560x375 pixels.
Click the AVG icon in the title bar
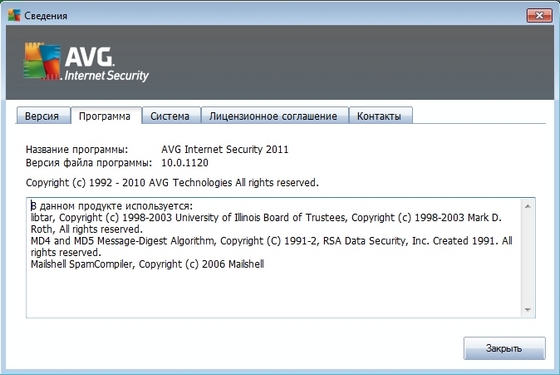tap(14, 15)
